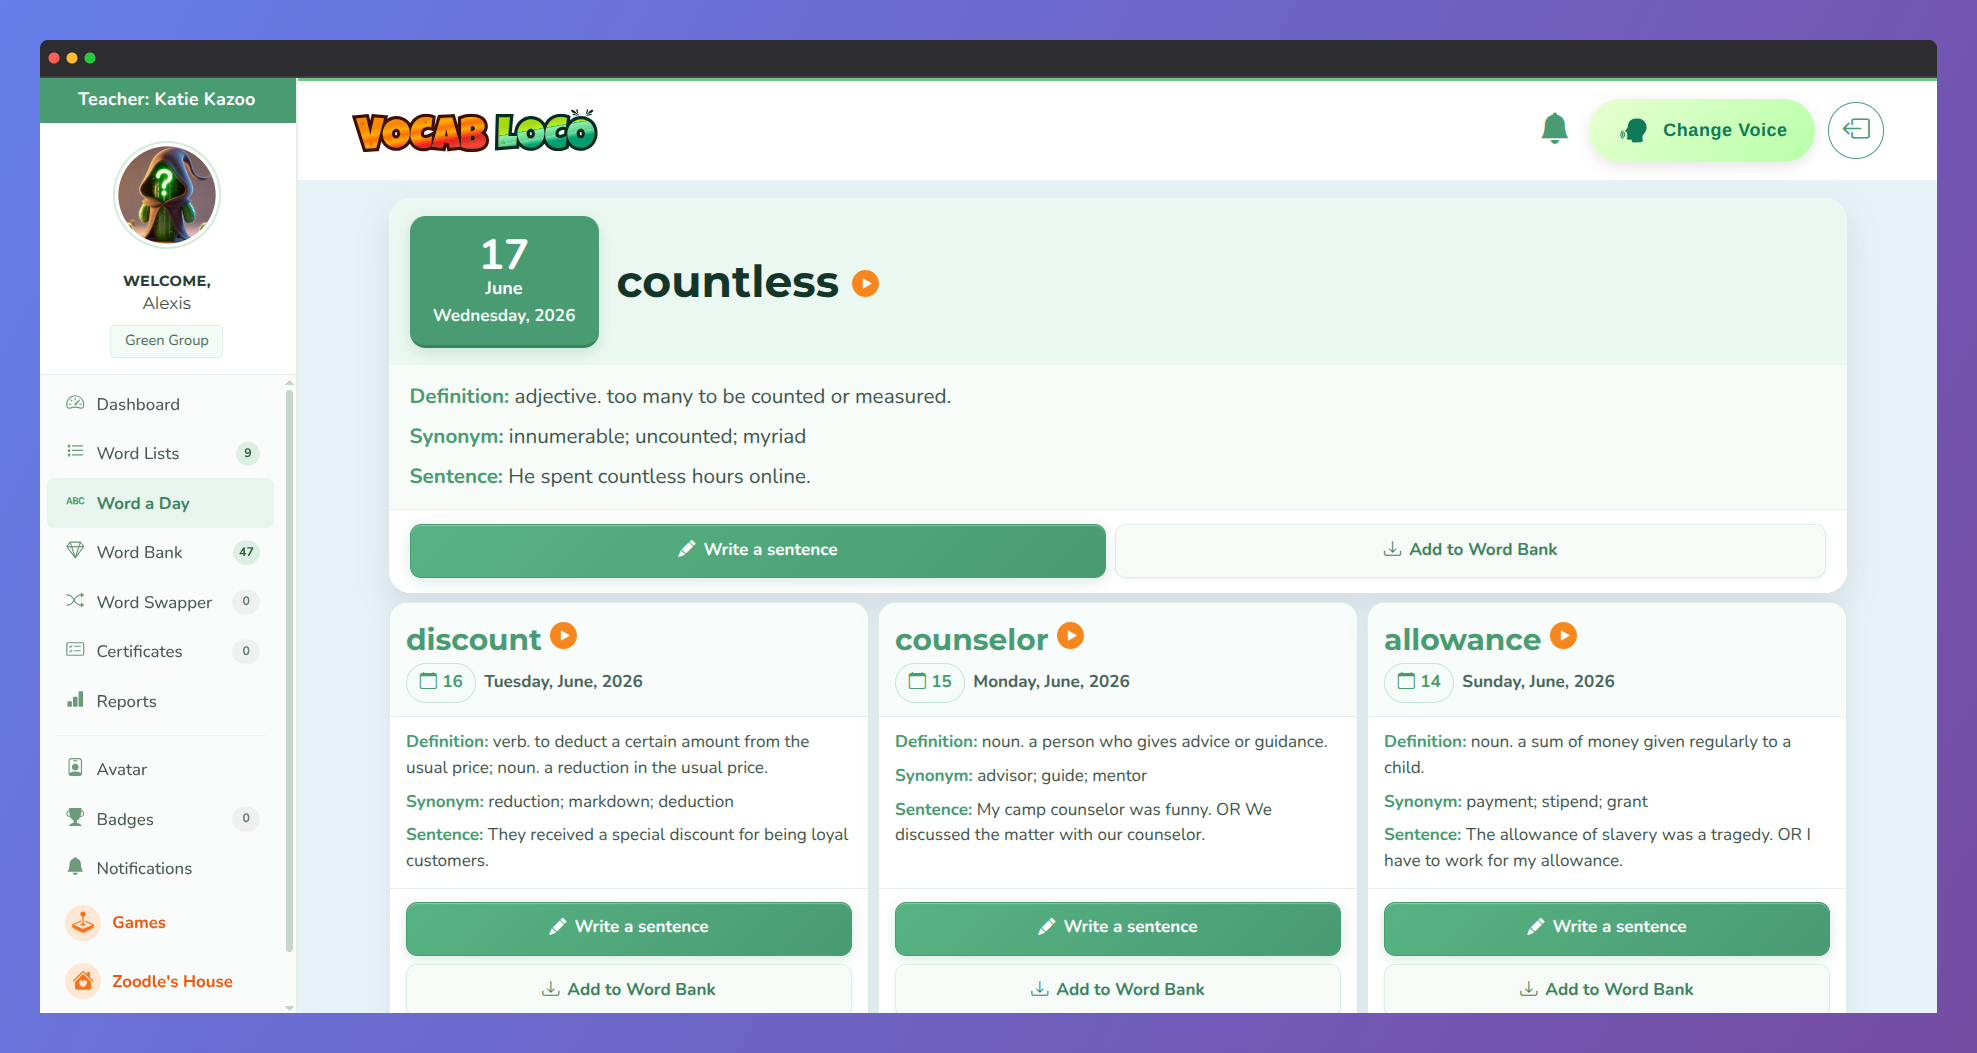Click the ABC icon for Word a Day
The height and width of the screenshot is (1053, 1977).
[75, 501]
